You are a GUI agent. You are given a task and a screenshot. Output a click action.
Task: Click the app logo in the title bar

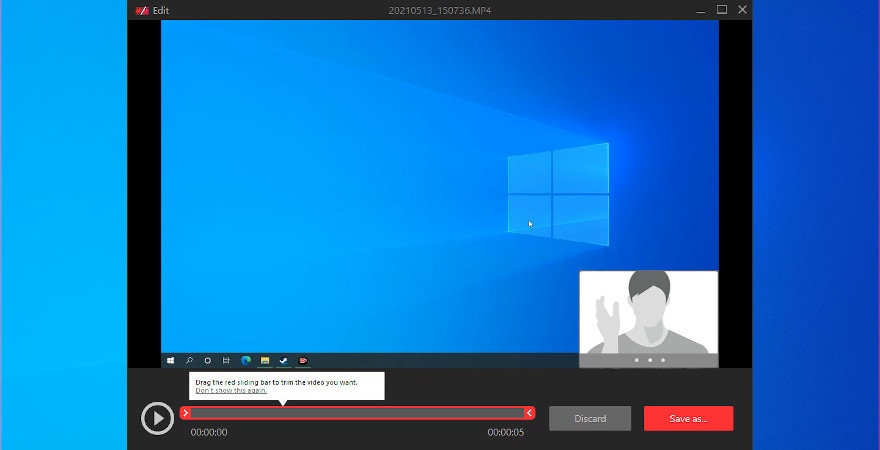coord(142,10)
